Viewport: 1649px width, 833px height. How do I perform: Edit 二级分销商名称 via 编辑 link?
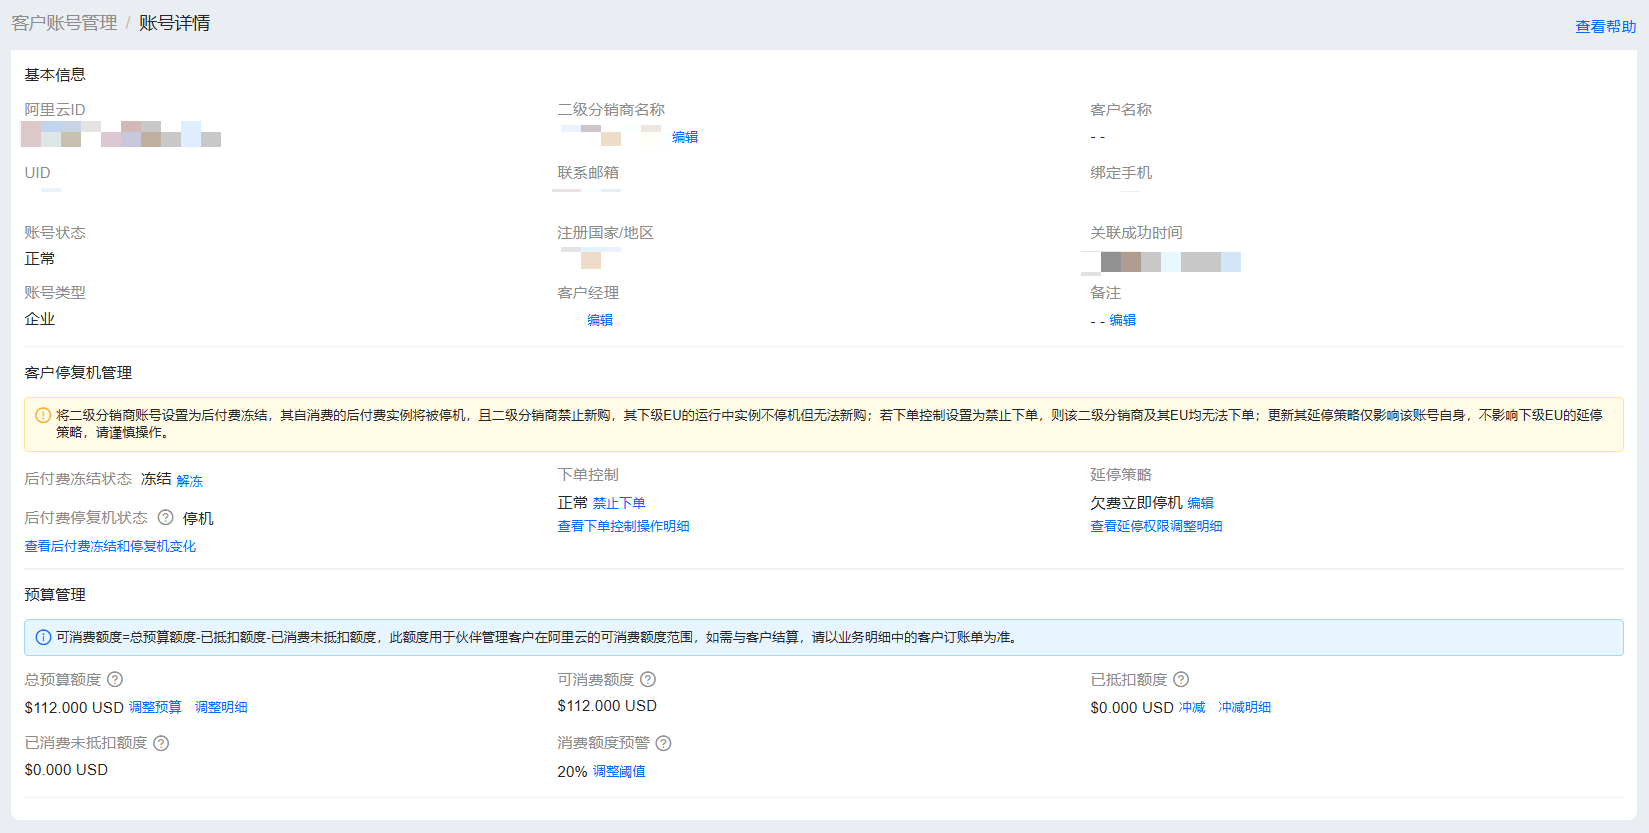point(685,137)
